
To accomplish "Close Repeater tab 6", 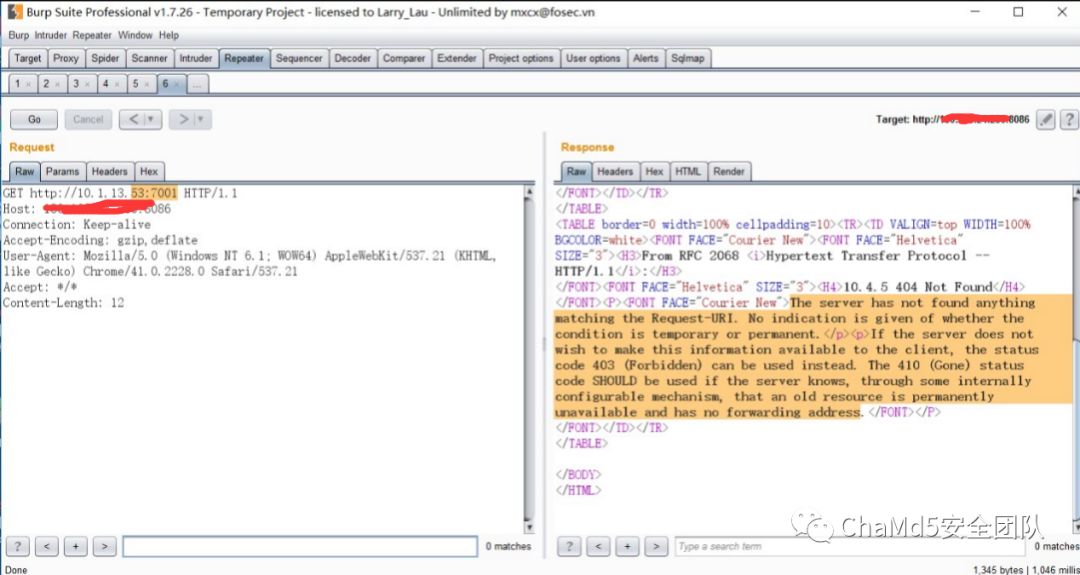I will click(177, 84).
